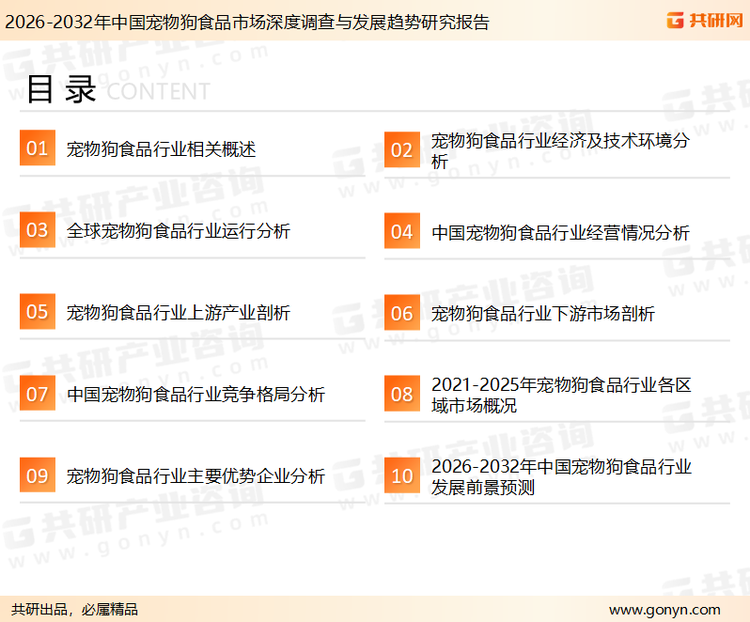Open chapter 2021-2025年宠物狗食品行业各区域市场概况
The width and height of the screenshot is (750, 622).
coord(561,395)
